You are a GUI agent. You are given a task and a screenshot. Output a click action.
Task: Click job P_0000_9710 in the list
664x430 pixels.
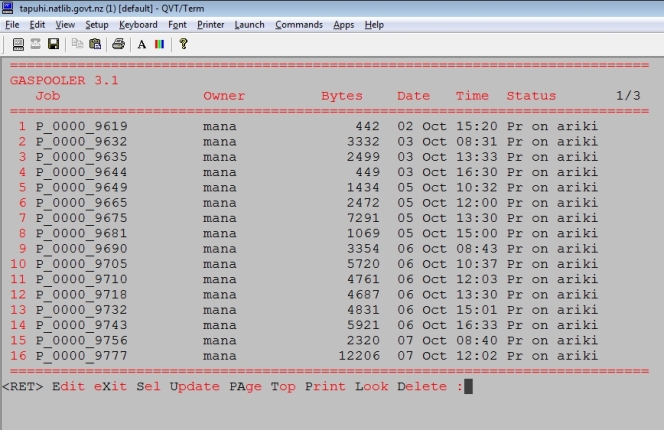tap(81, 279)
